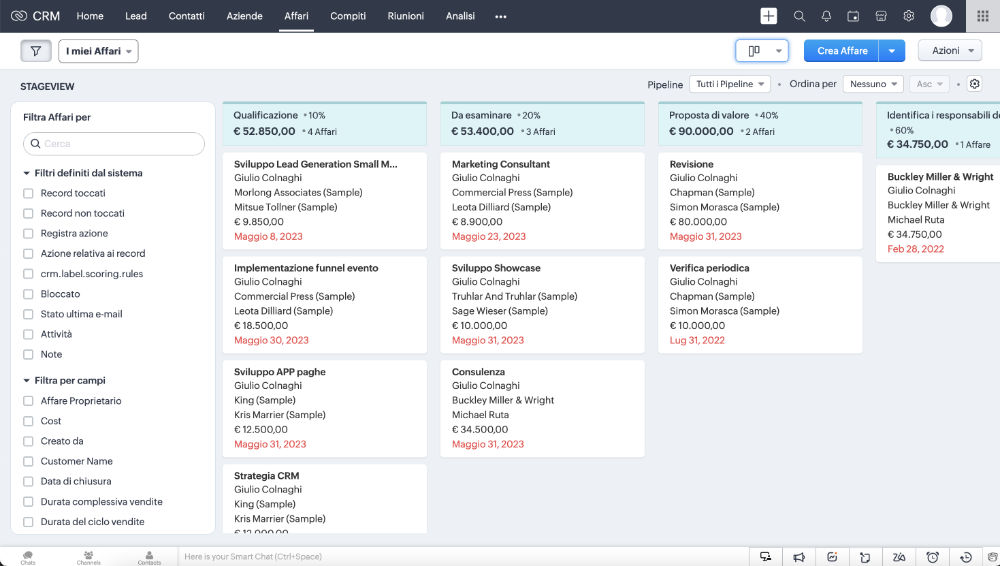Open the search magnifier icon in header
The image size is (1000, 566).
[x=799, y=16]
